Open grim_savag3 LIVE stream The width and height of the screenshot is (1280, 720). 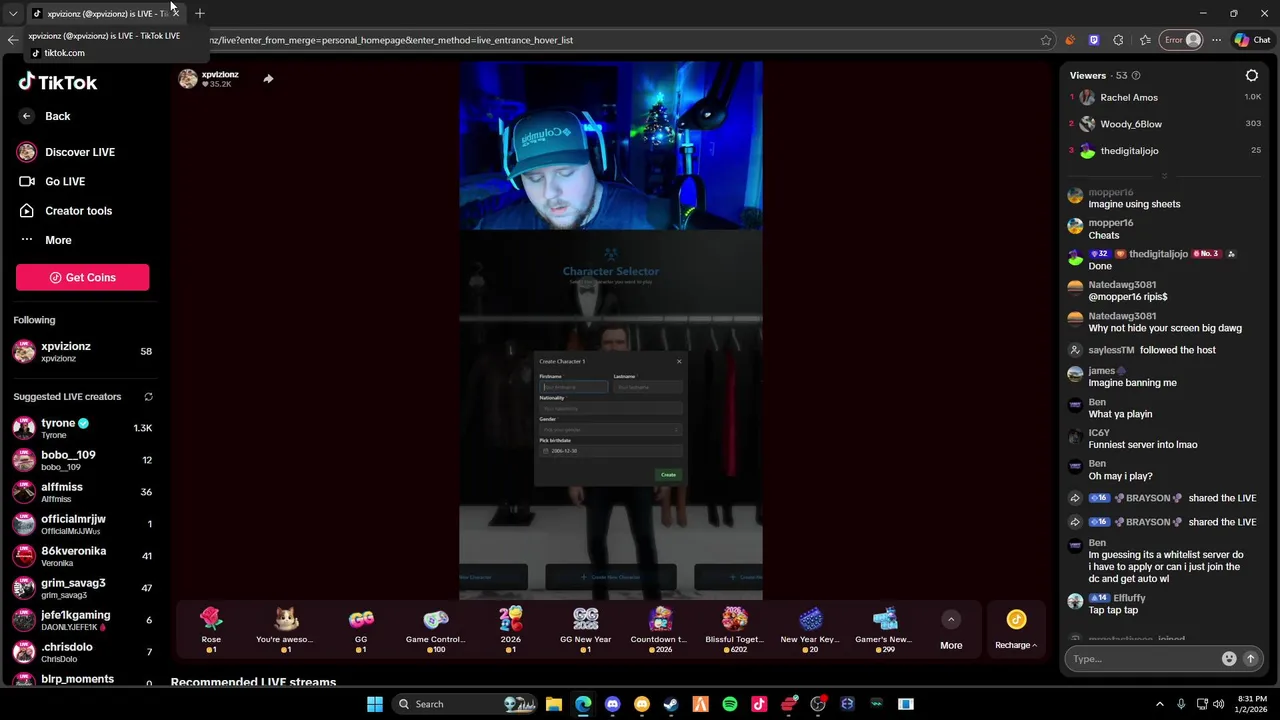point(82,588)
